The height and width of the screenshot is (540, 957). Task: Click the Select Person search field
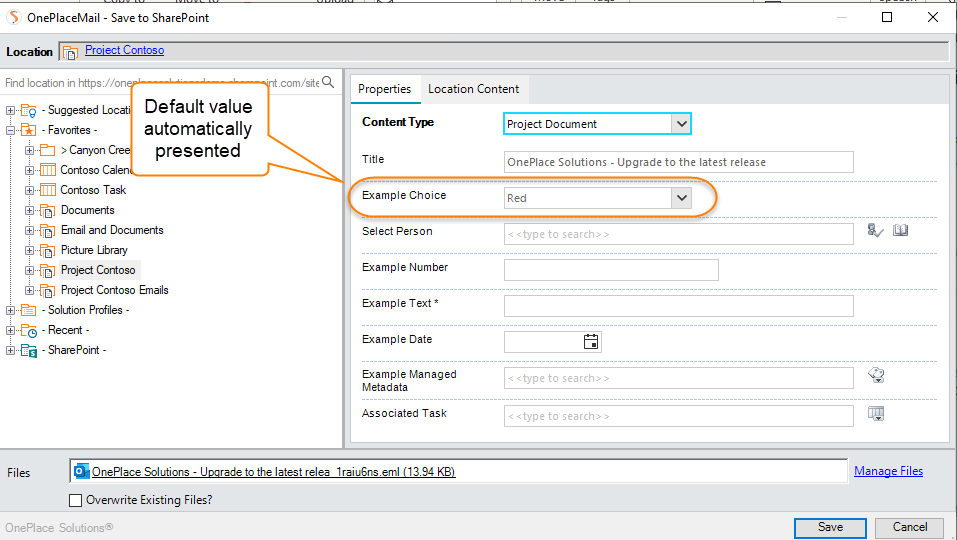tap(679, 234)
